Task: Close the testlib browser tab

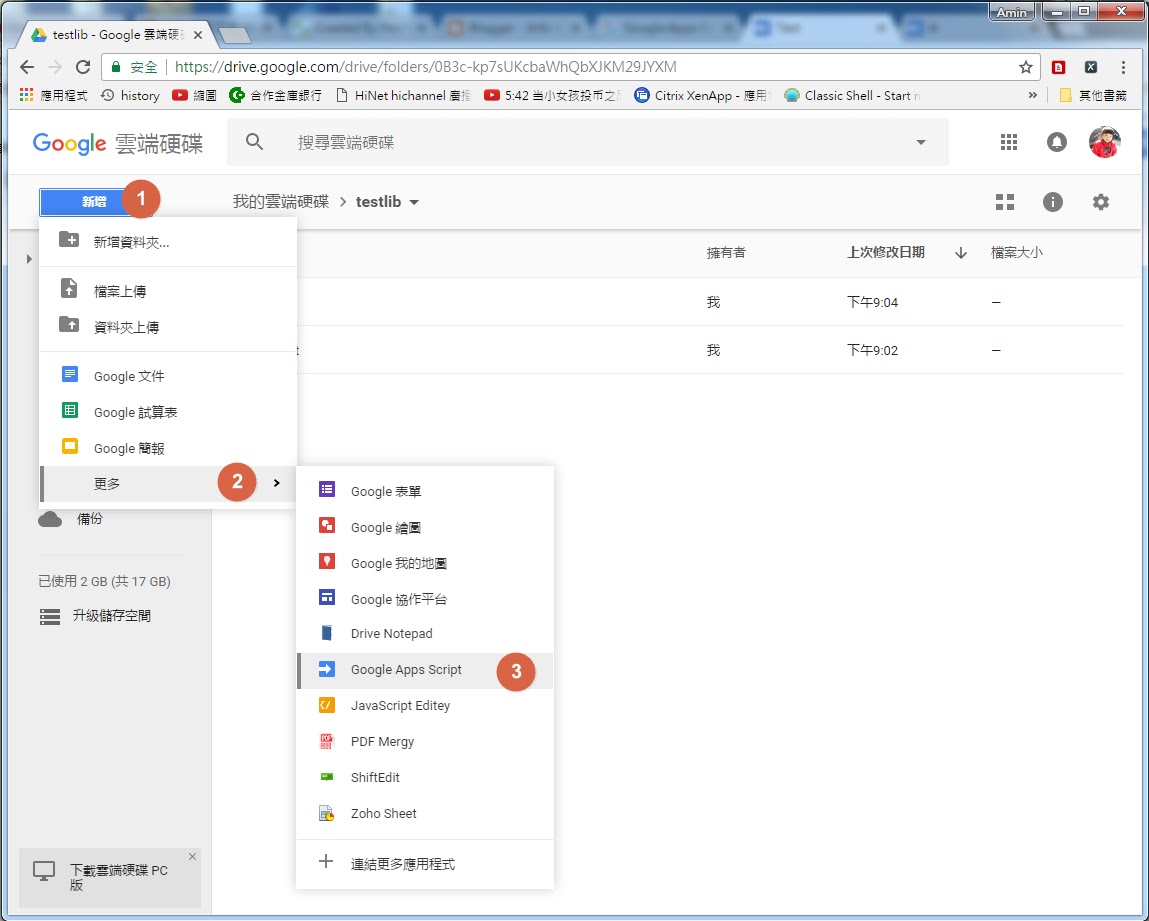Action: 198,34
